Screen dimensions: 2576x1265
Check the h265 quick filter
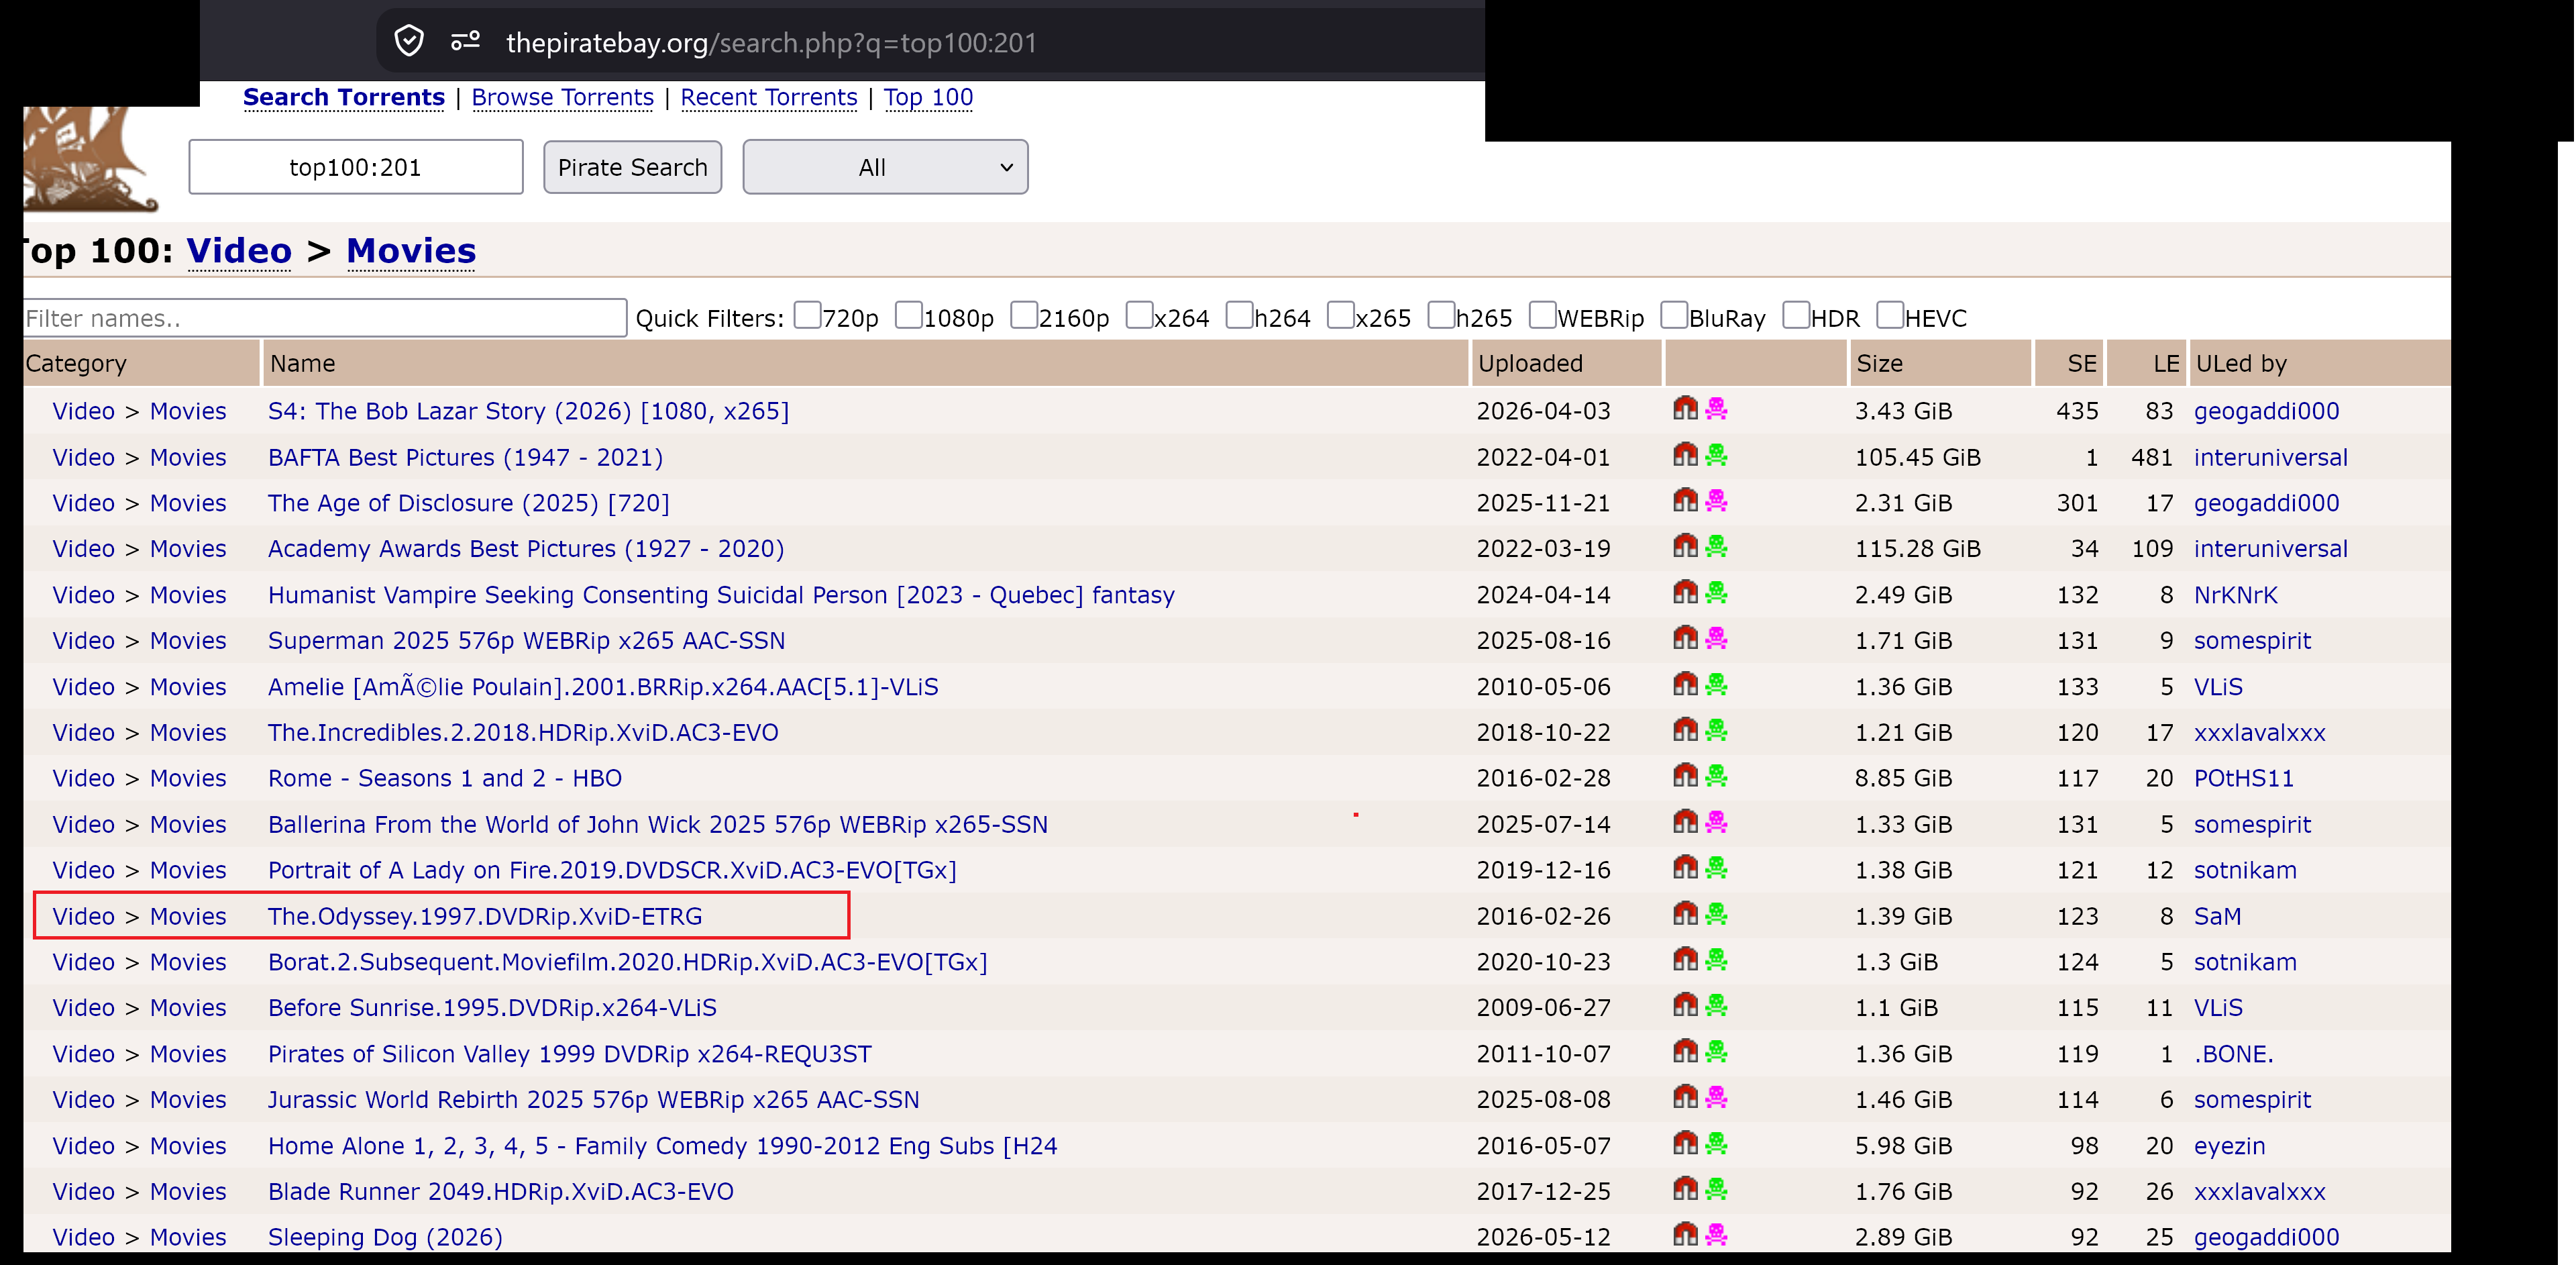(1442, 315)
